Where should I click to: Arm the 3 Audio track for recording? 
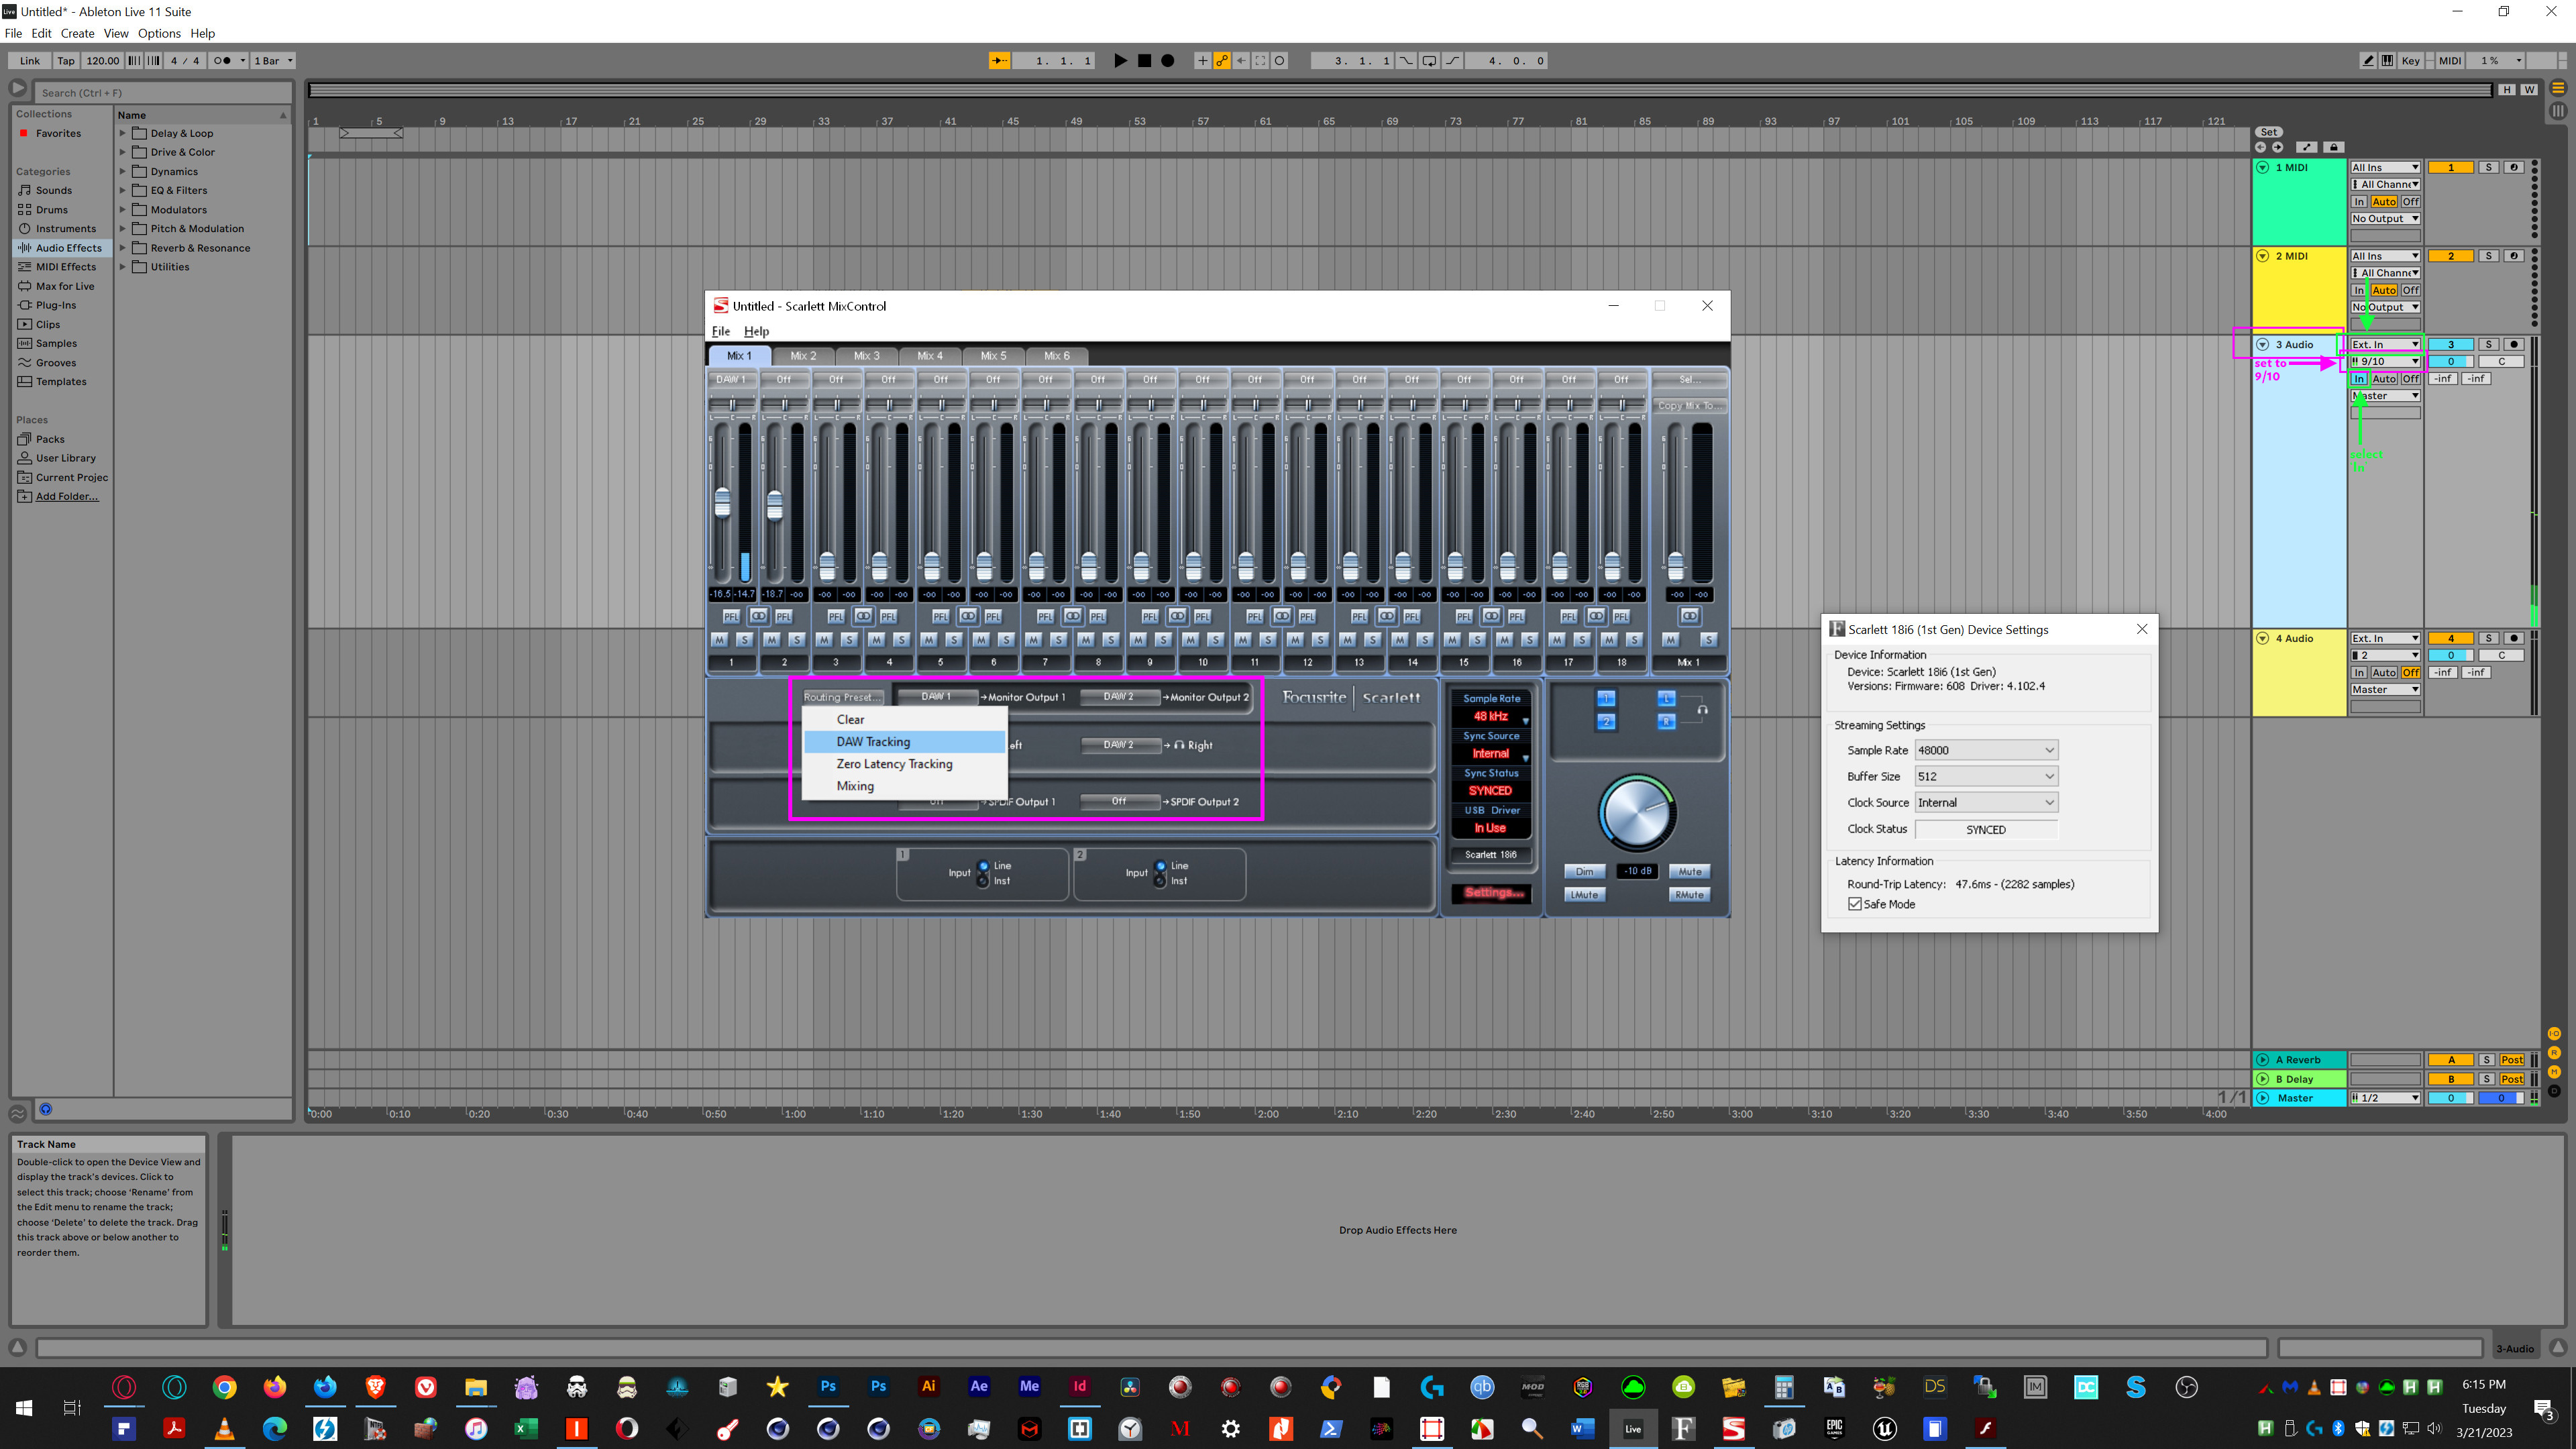2514,344
